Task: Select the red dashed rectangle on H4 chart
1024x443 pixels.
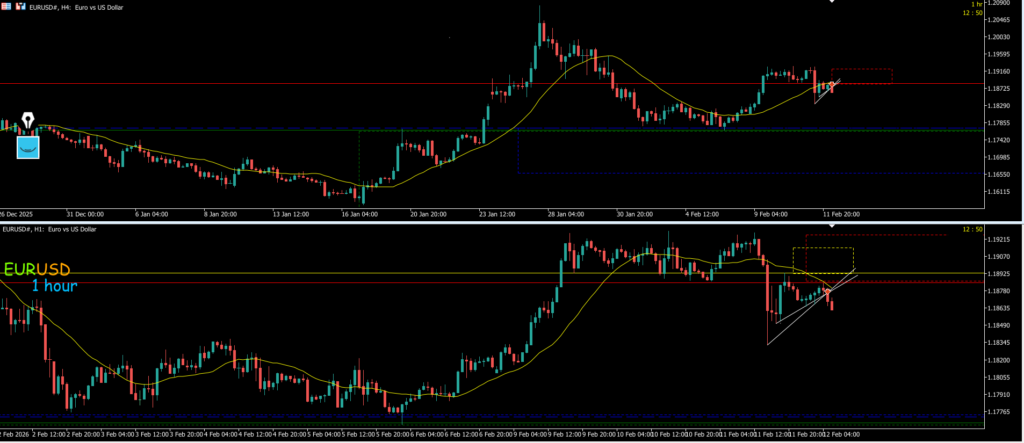Action: click(861, 70)
